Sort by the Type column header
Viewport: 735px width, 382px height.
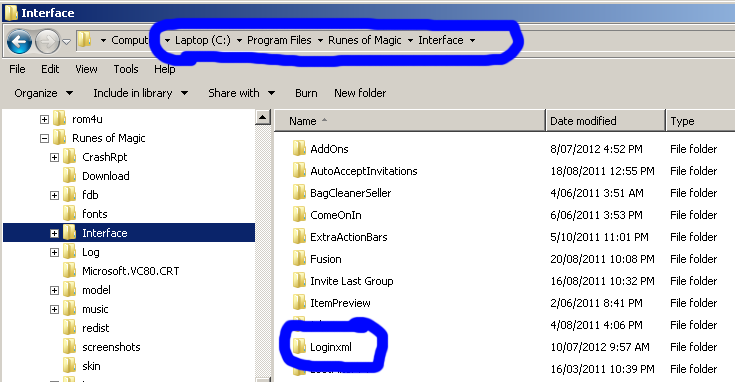coord(701,121)
